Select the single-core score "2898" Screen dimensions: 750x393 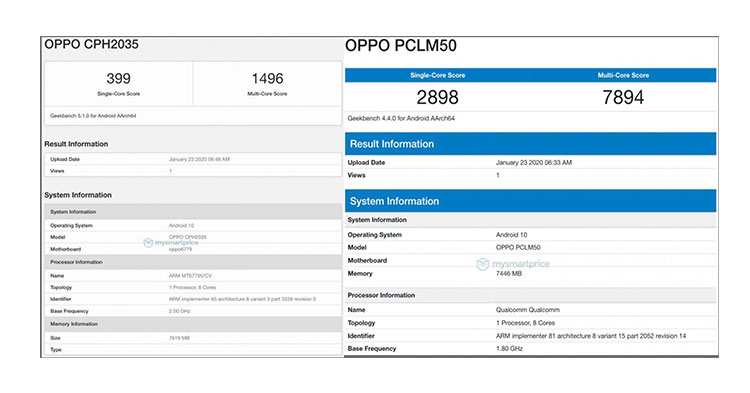click(437, 98)
